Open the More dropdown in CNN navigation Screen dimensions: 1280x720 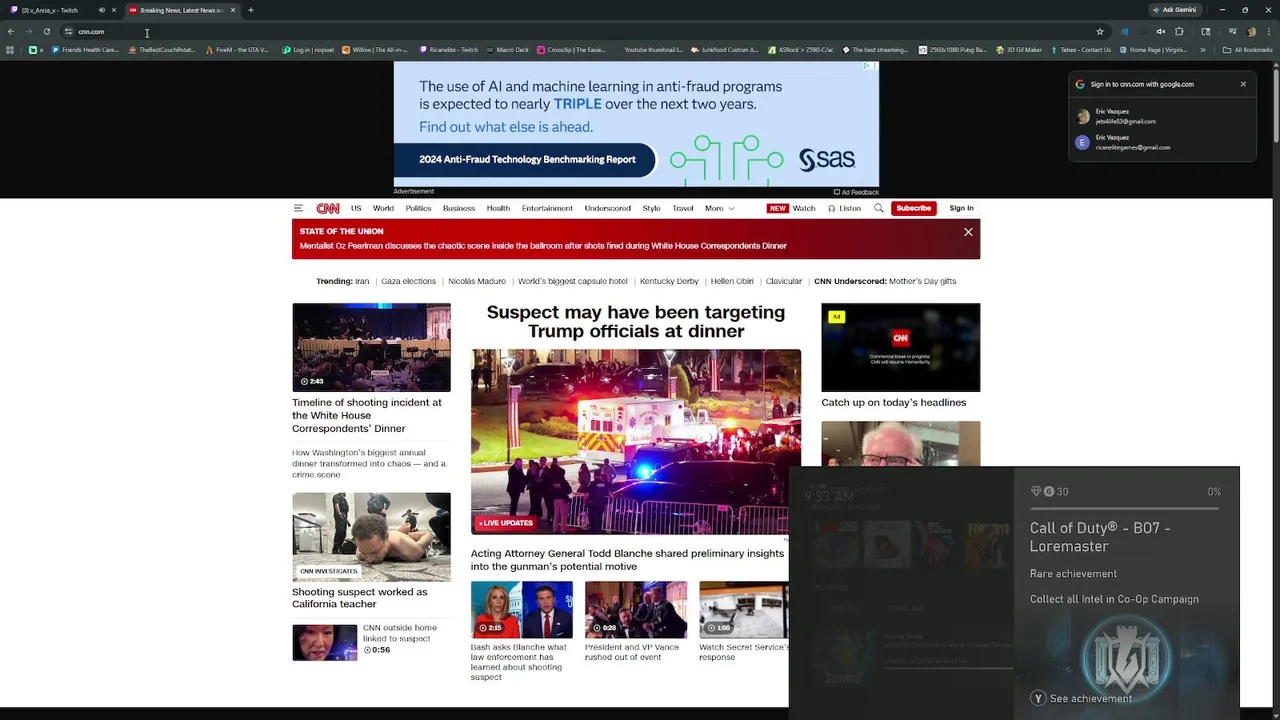pos(719,208)
